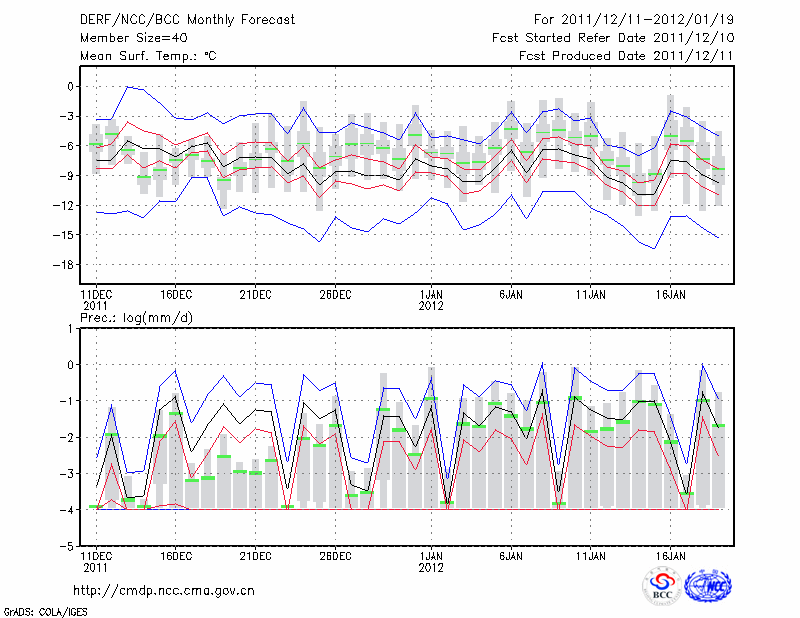The height and width of the screenshot is (618, 800).
Task: Click the BCC logo icon
Action: pos(662,589)
